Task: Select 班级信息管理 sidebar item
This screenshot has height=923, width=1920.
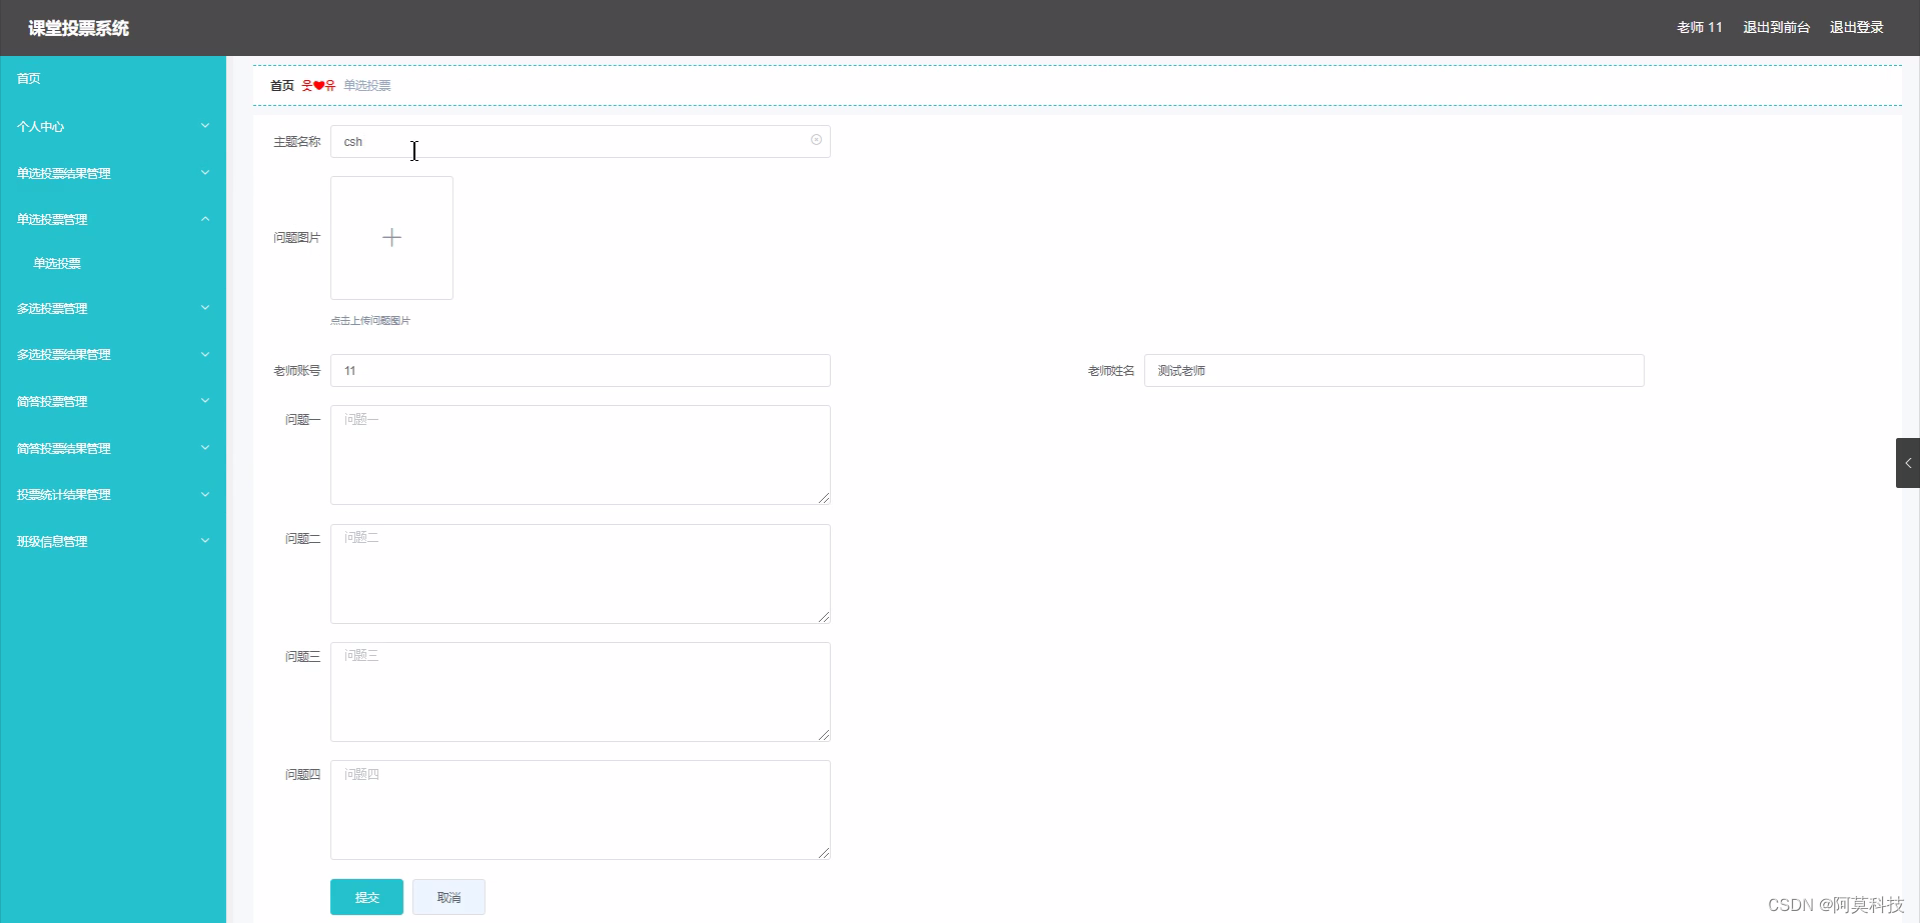Action: click(x=113, y=541)
